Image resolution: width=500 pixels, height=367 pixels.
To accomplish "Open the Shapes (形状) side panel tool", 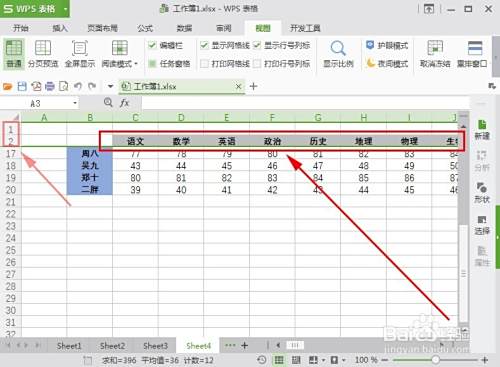I will pos(482,193).
